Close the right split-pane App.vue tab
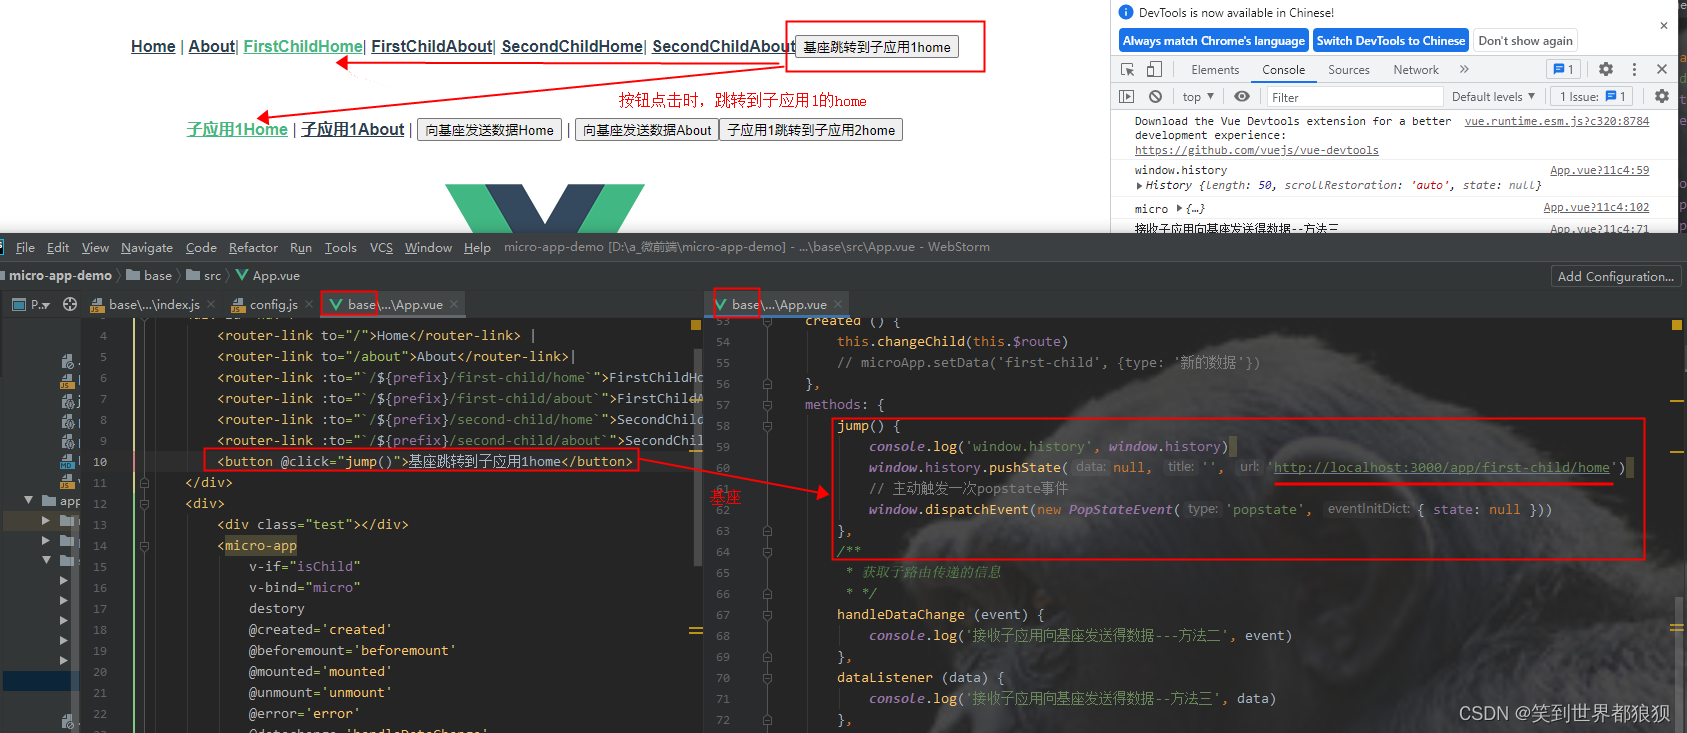This screenshot has width=1687, height=733. pos(838,305)
